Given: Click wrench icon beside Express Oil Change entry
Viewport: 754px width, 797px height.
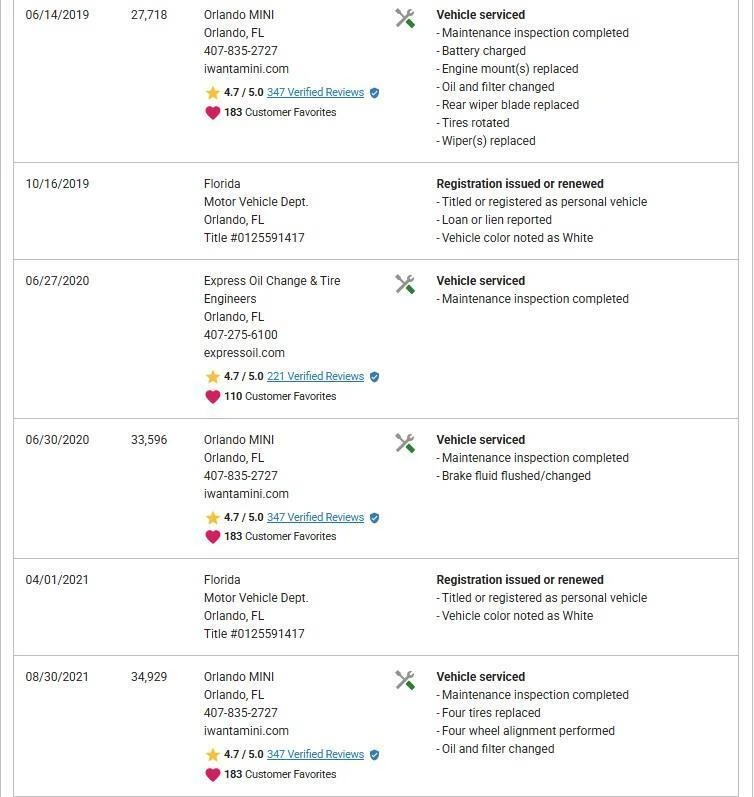Looking at the screenshot, I should coord(405,284).
